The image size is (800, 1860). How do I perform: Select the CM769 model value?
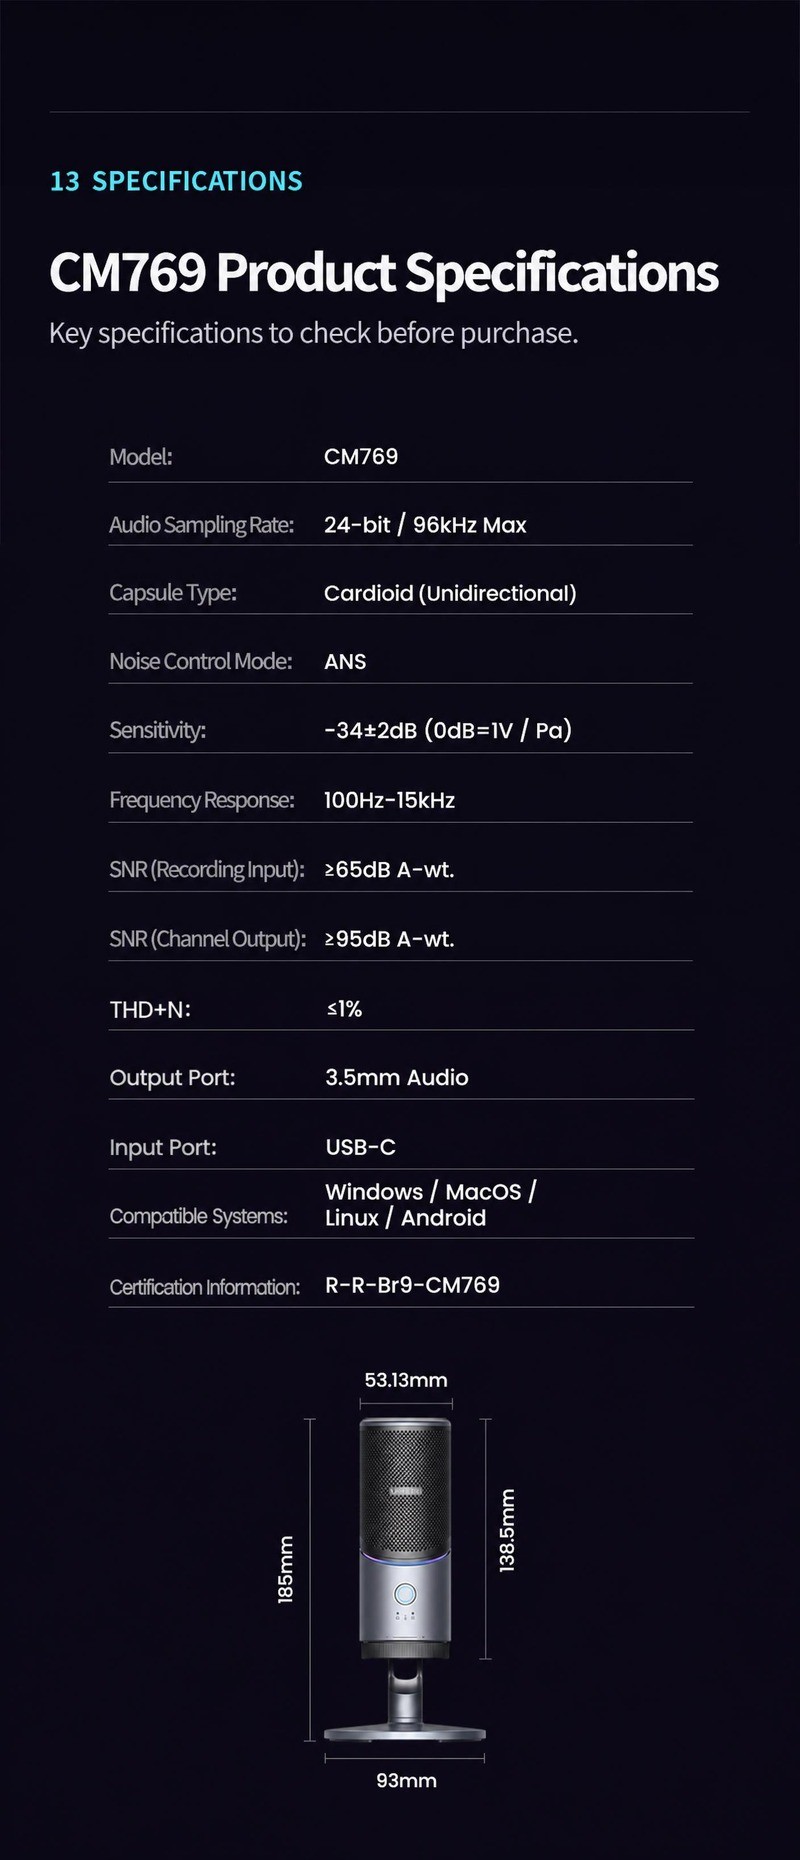tap(361, 456)
